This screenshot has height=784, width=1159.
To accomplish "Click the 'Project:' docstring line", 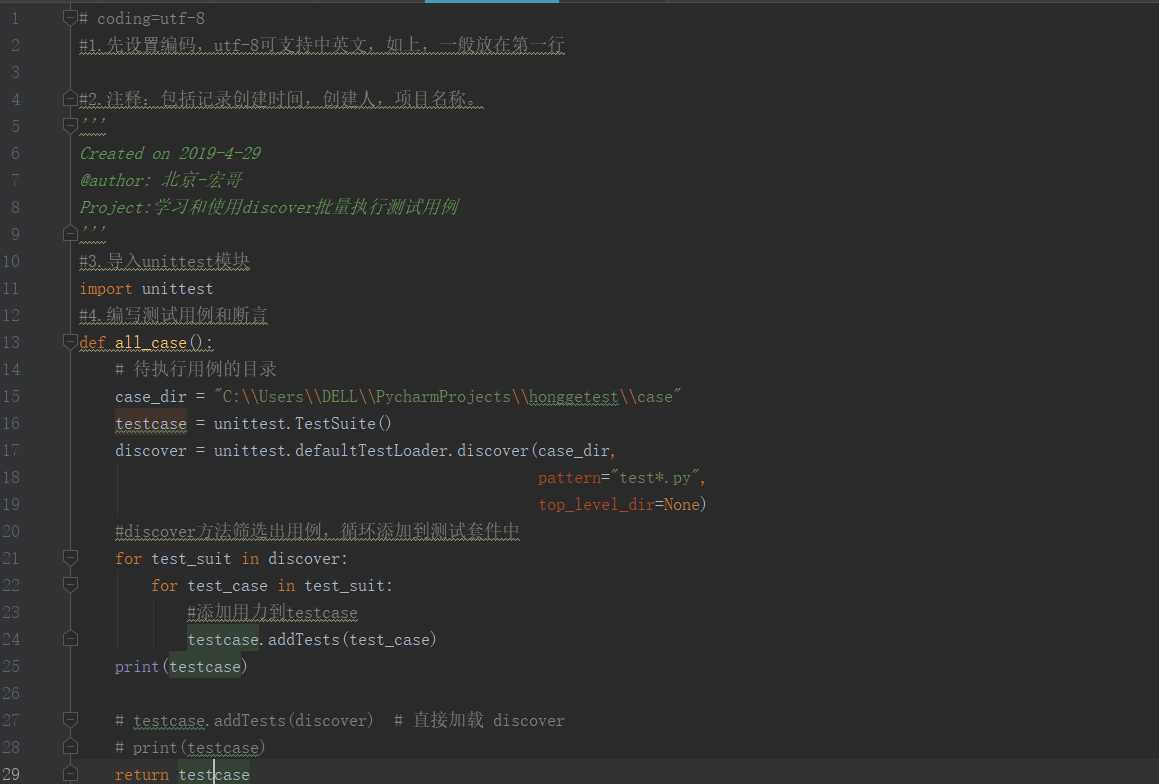I will 269,207.
